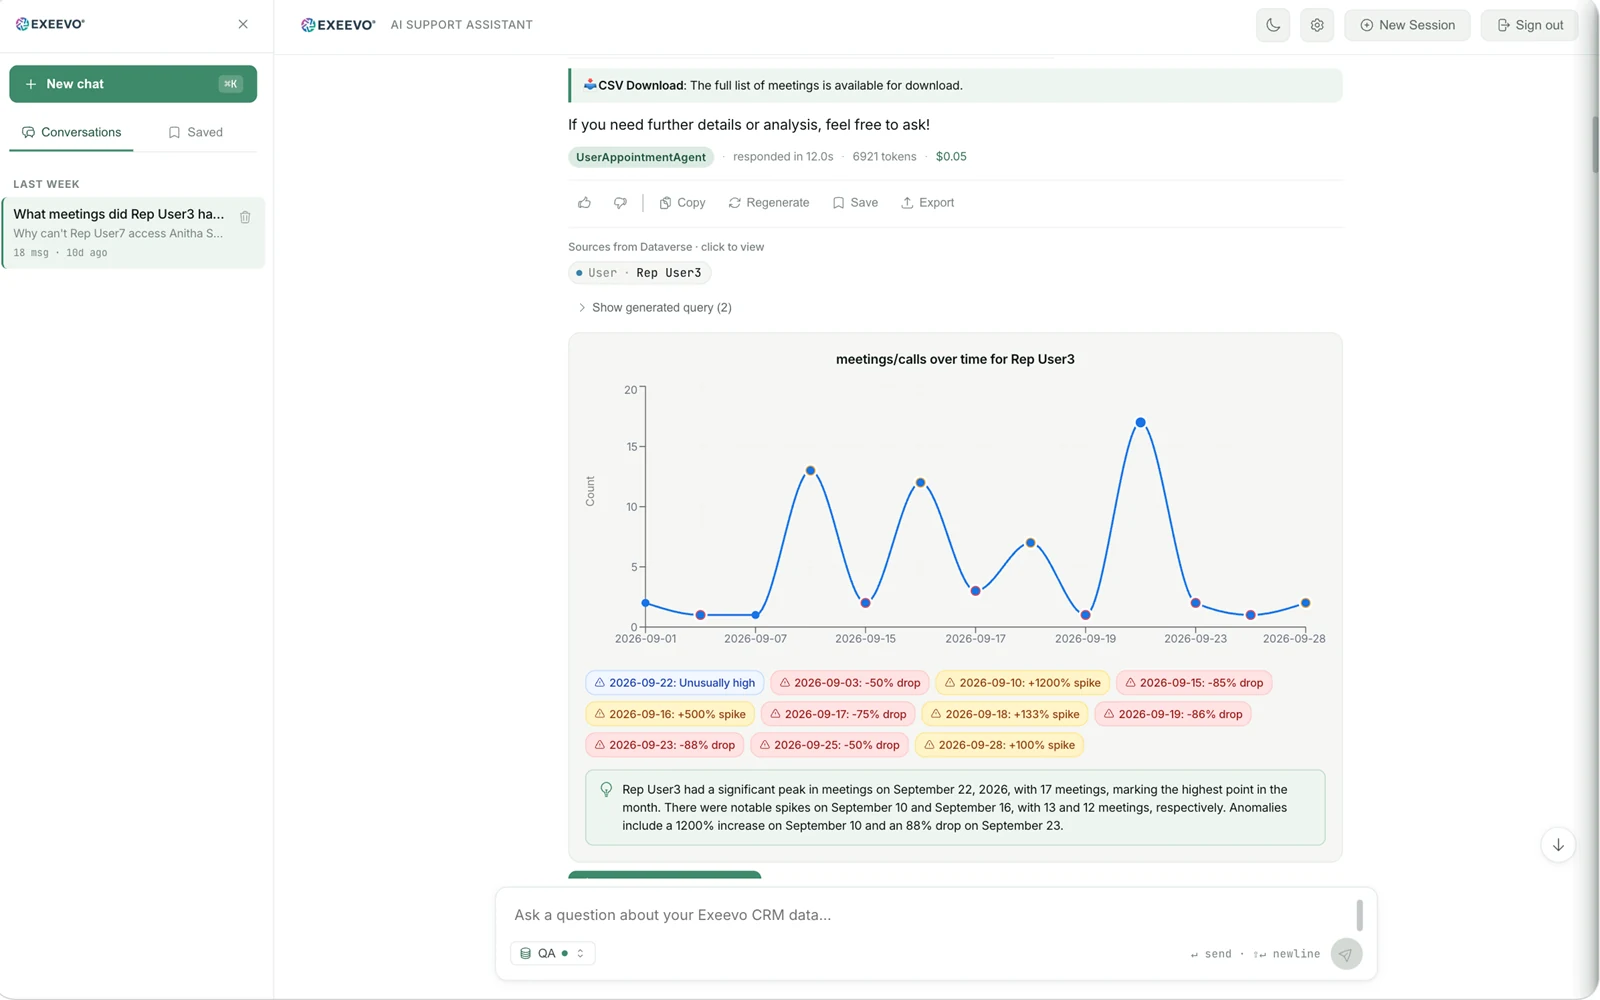Create a new chat

click(133, 84)
